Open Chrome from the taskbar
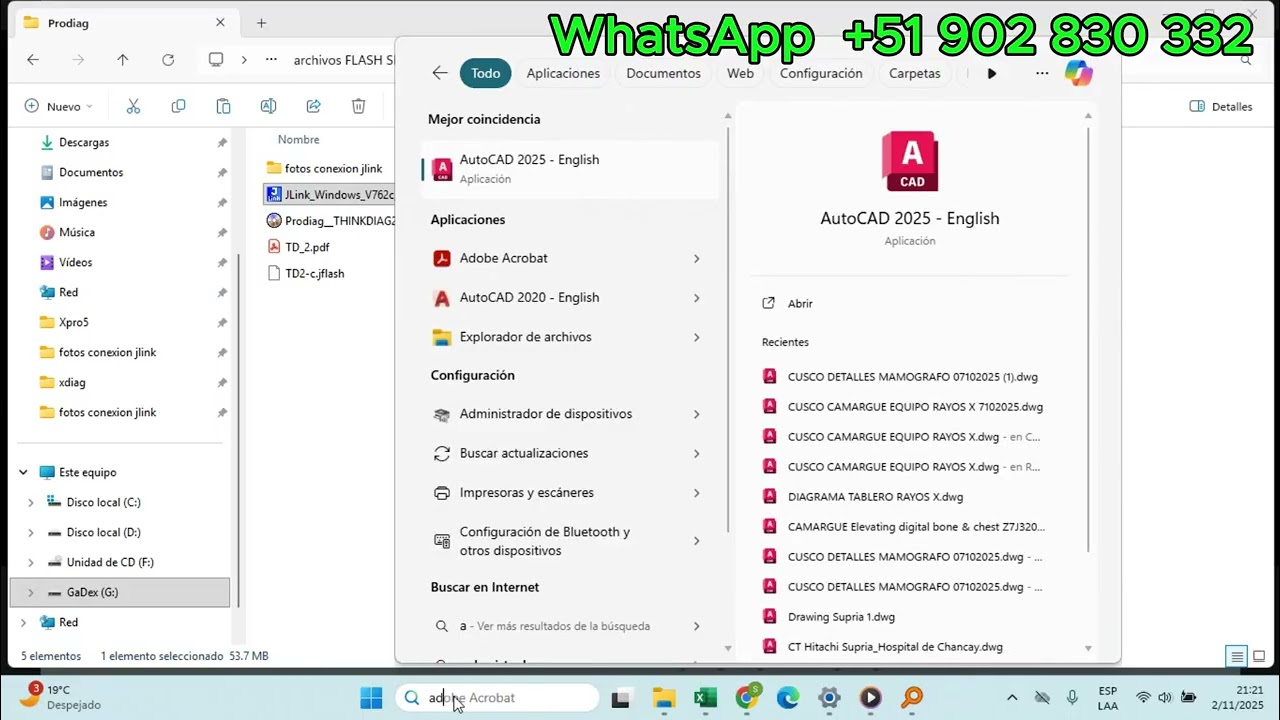The width and height of the screenshot is (1280, 720). (747, 698)
